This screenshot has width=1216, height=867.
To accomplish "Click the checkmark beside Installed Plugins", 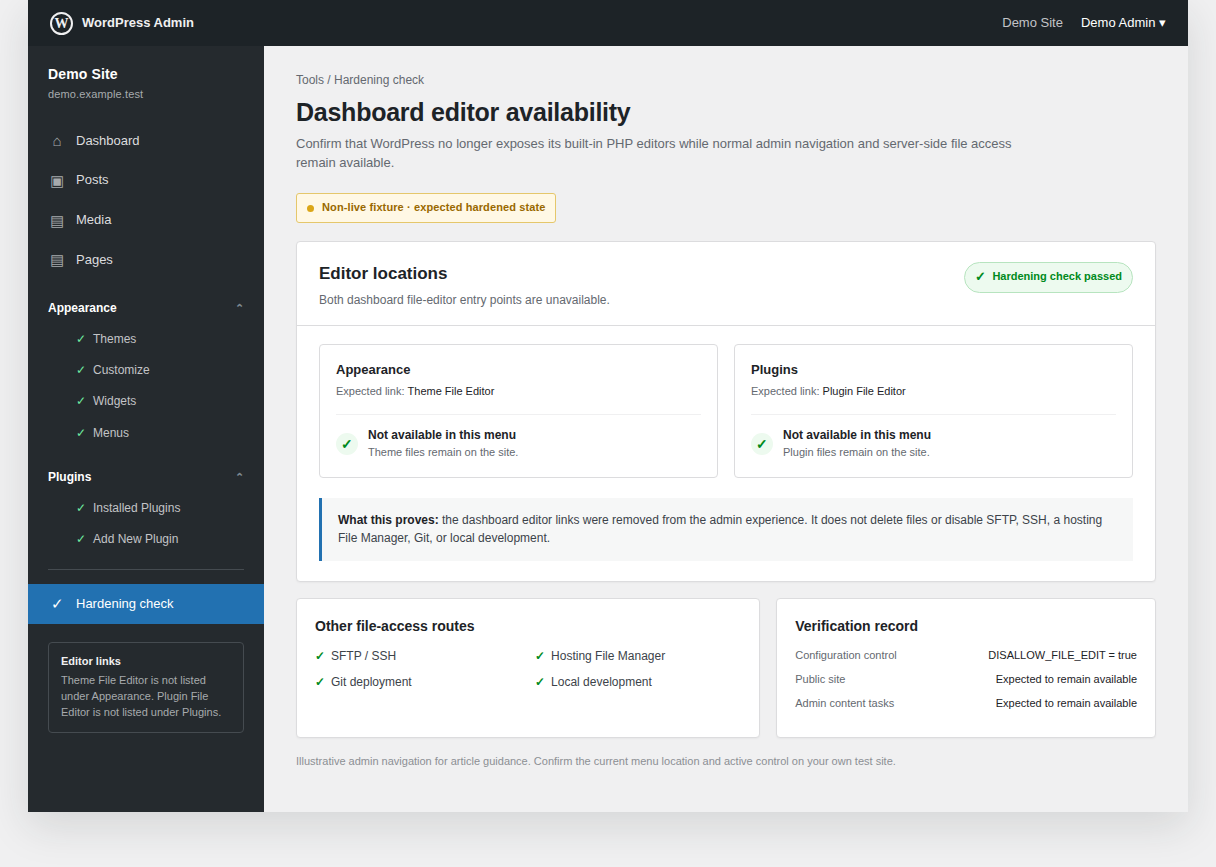I will (x=81, y=508).
